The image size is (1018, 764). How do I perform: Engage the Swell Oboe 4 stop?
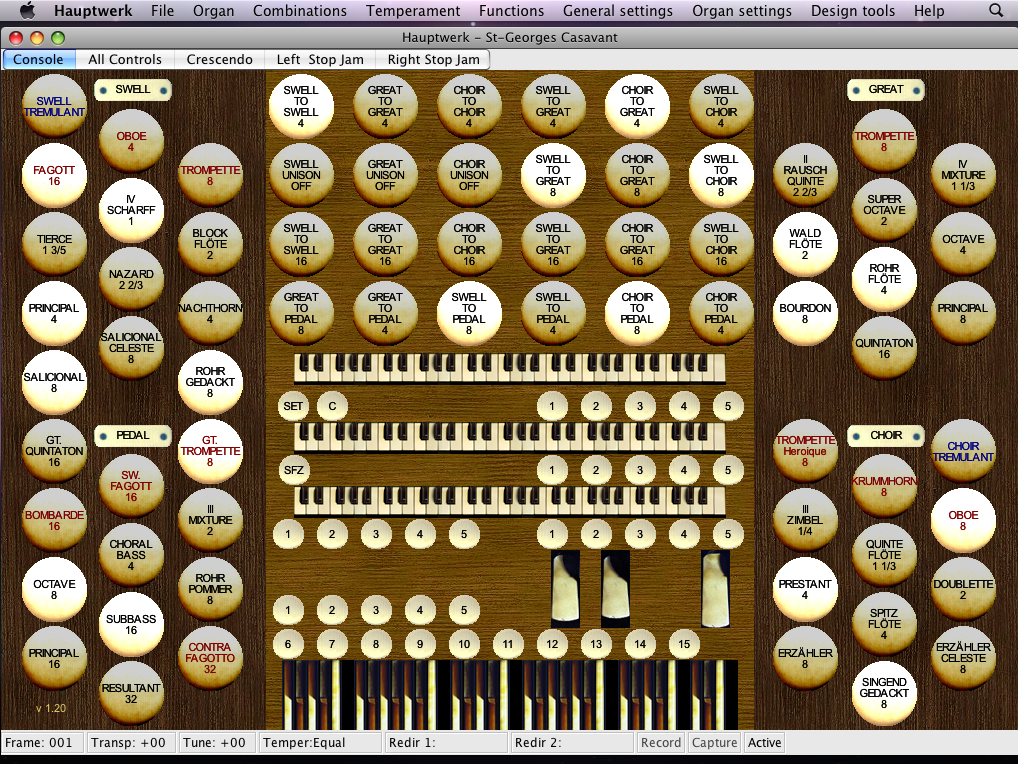click(x=131, y=141)
